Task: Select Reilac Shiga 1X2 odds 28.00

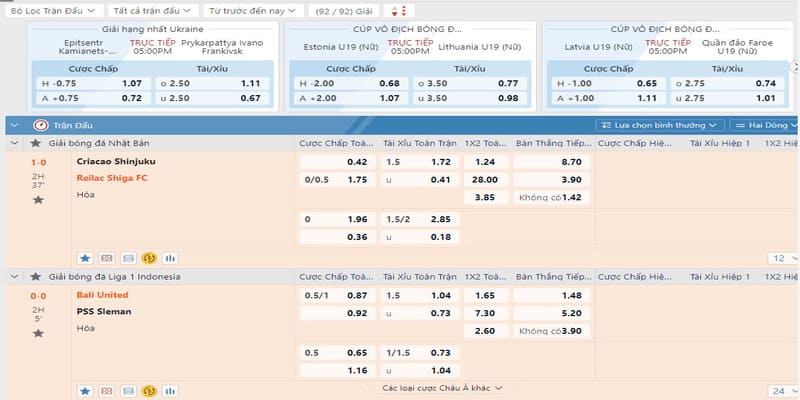Action: (486, 180)
